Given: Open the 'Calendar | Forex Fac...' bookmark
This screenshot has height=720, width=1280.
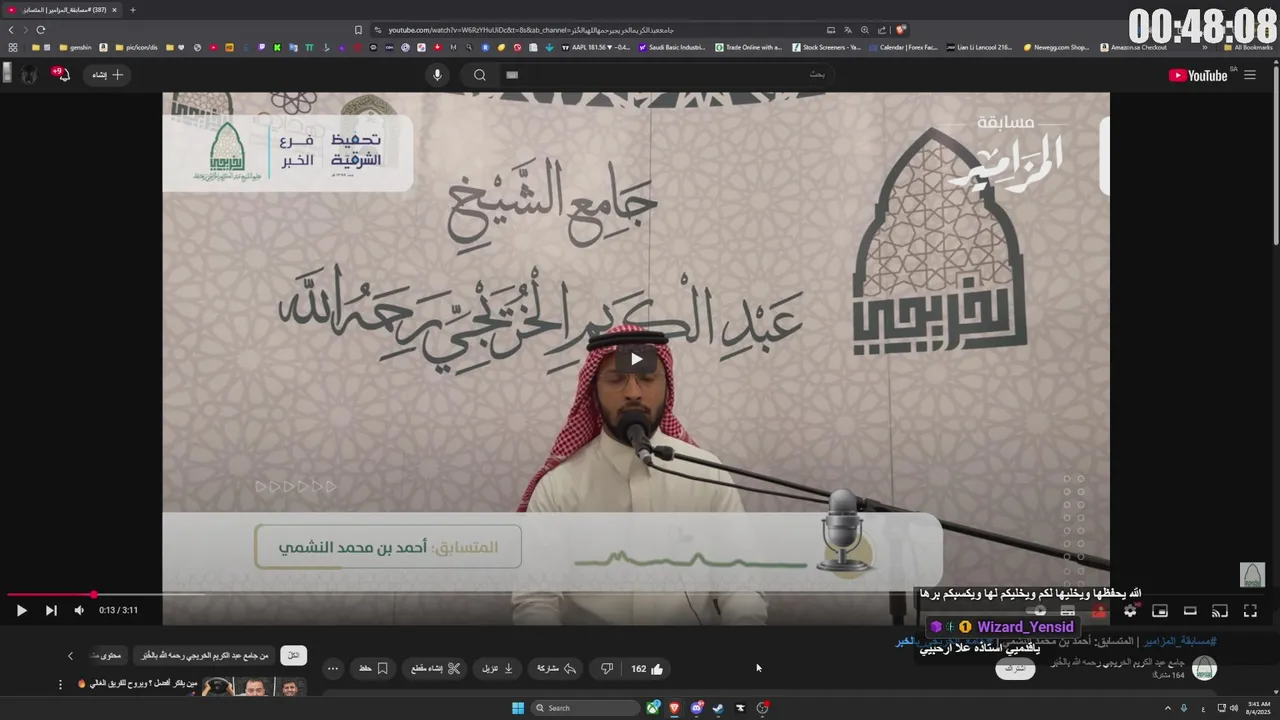Looking at the screenshot, I should (x=904, y=47).
